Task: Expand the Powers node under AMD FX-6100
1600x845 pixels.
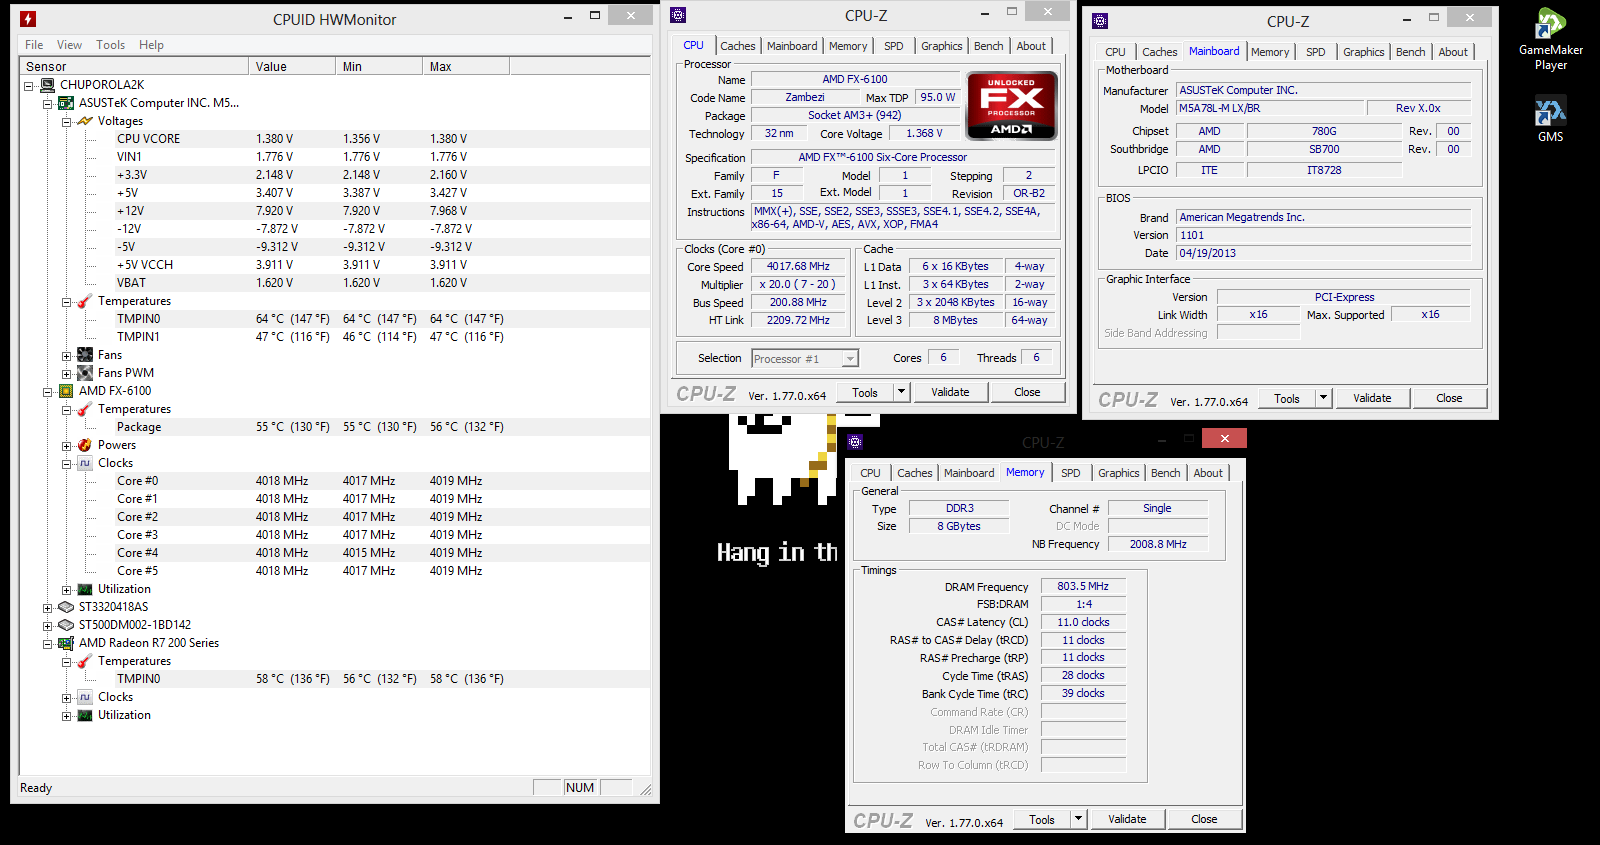Action: 66,446
